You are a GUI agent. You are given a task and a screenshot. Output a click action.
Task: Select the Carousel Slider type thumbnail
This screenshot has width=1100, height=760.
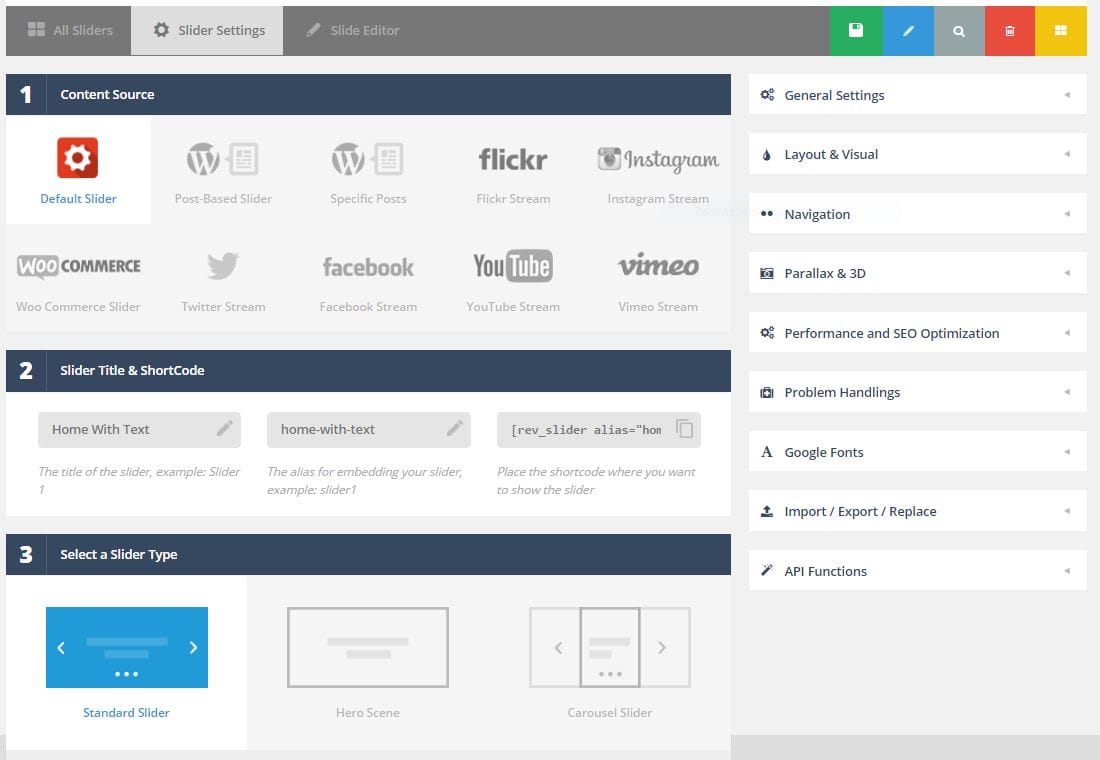pyautogui.click(x=610, y=647)
